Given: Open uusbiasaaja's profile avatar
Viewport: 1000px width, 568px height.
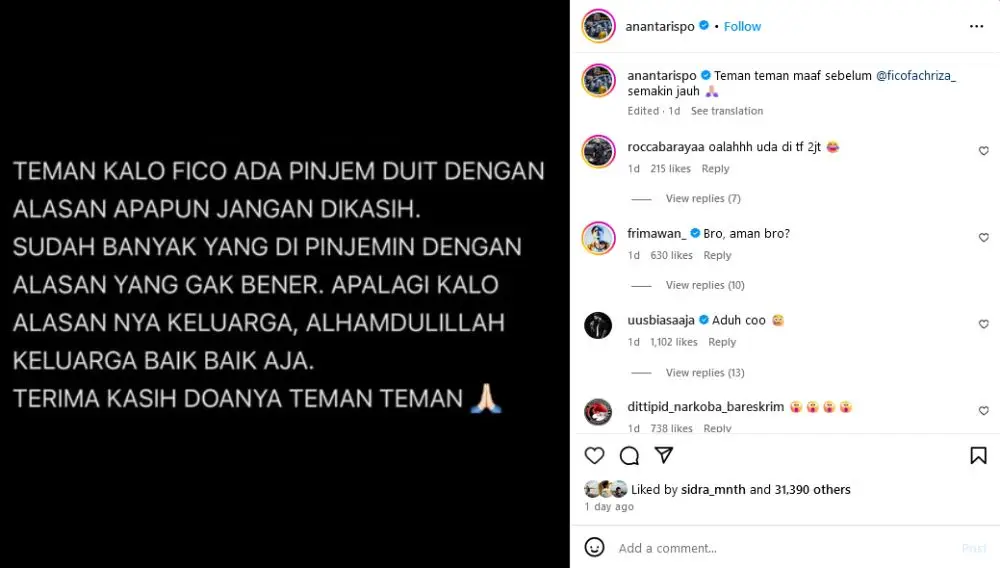Looking at the screenshot, I should click(598, 326).
